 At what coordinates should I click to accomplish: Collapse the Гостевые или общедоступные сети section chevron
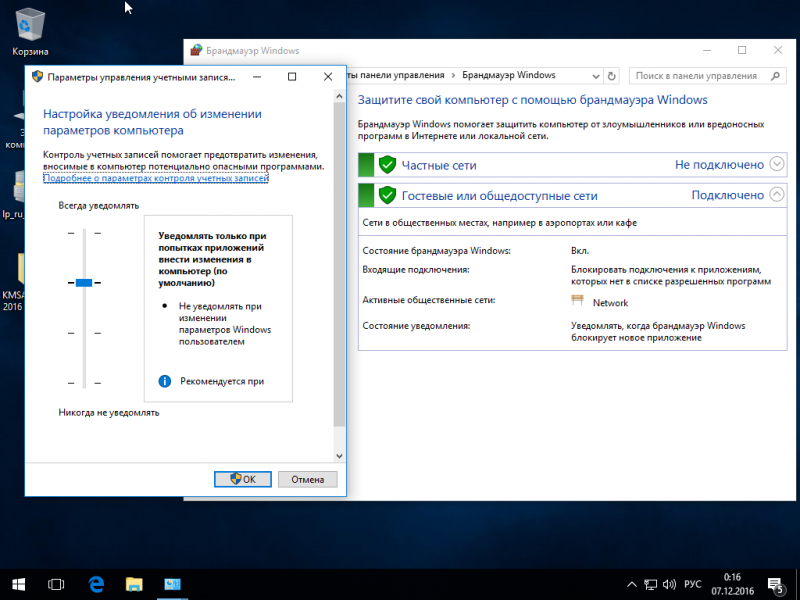(x=777, y=194)
